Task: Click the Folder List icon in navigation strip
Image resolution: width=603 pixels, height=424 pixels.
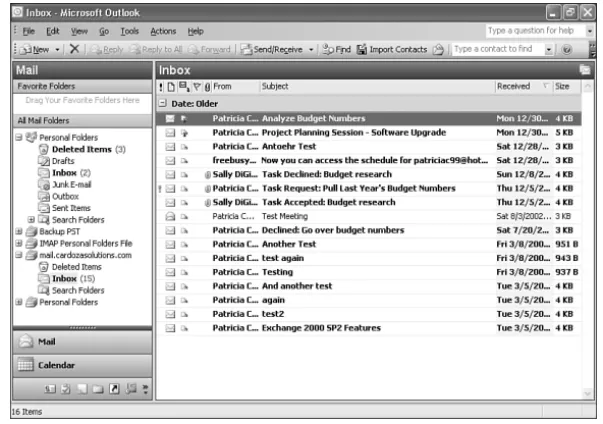Action: click(98, 389)
